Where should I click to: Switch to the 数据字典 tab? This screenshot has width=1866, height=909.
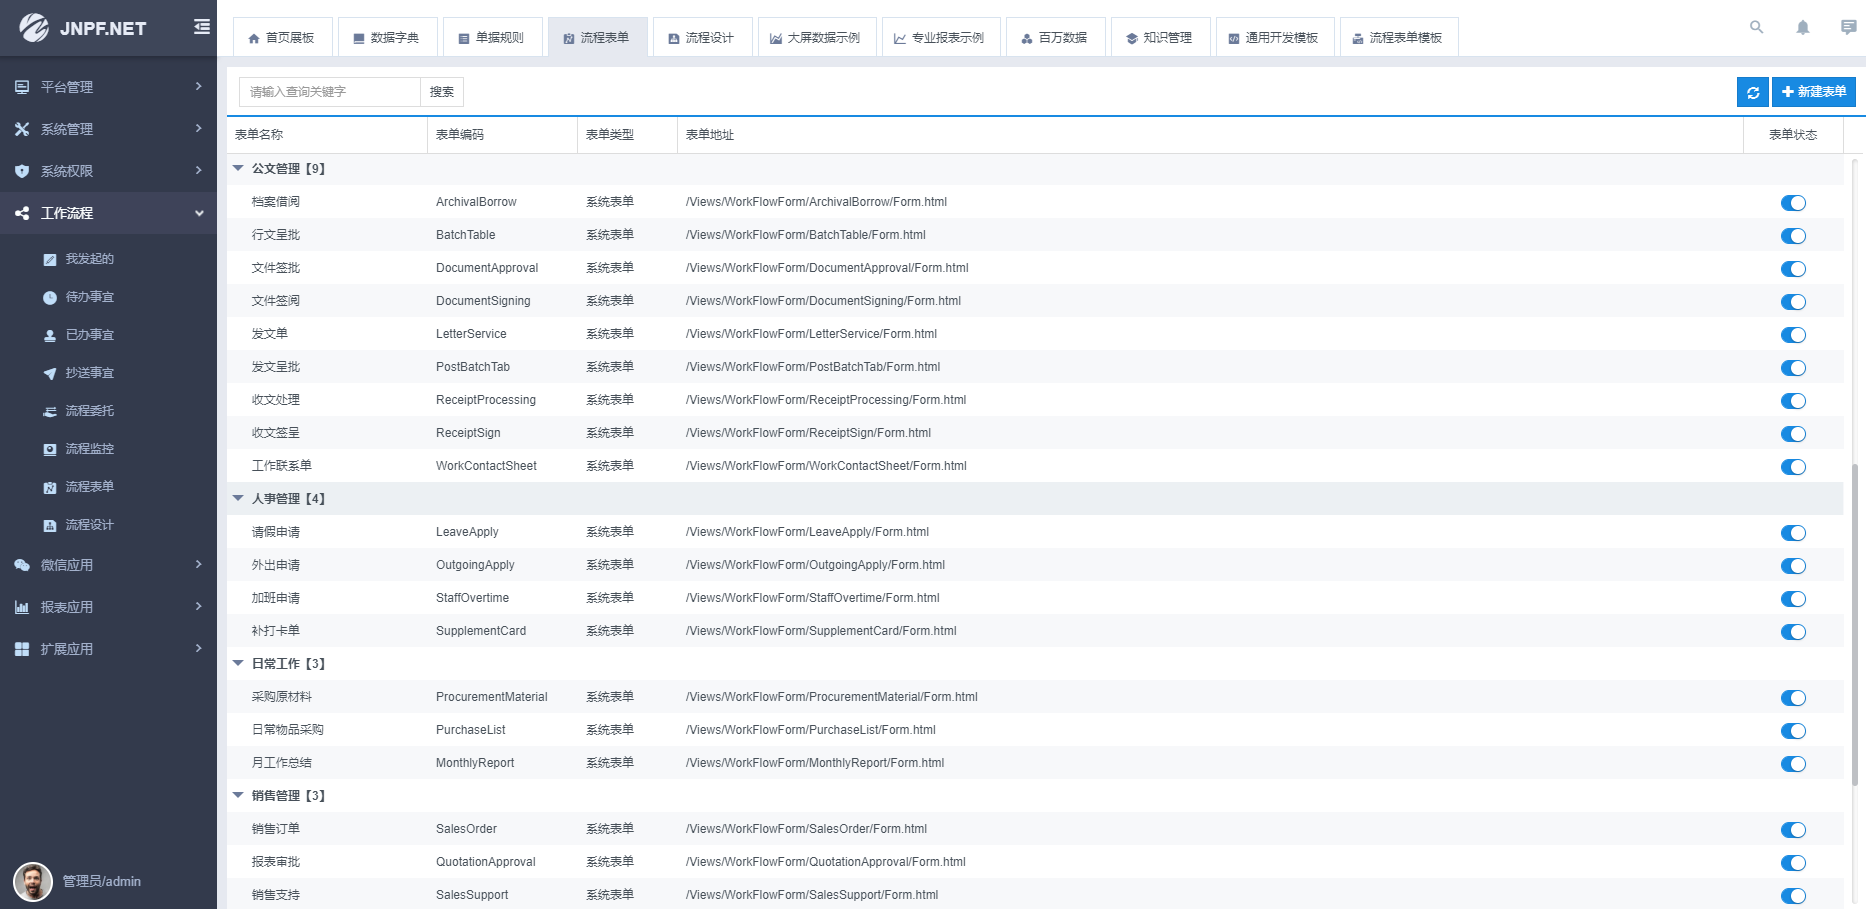point(387,38)
